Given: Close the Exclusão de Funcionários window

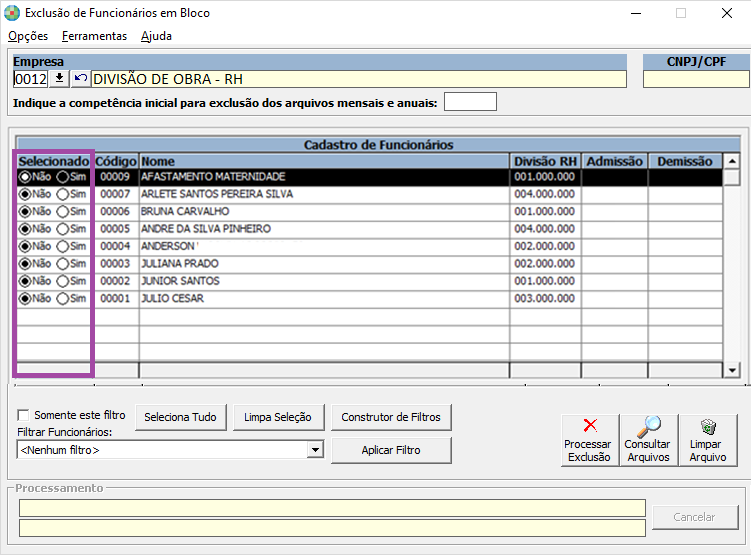Looking at the screenshot, I should (x=727, y=13).
